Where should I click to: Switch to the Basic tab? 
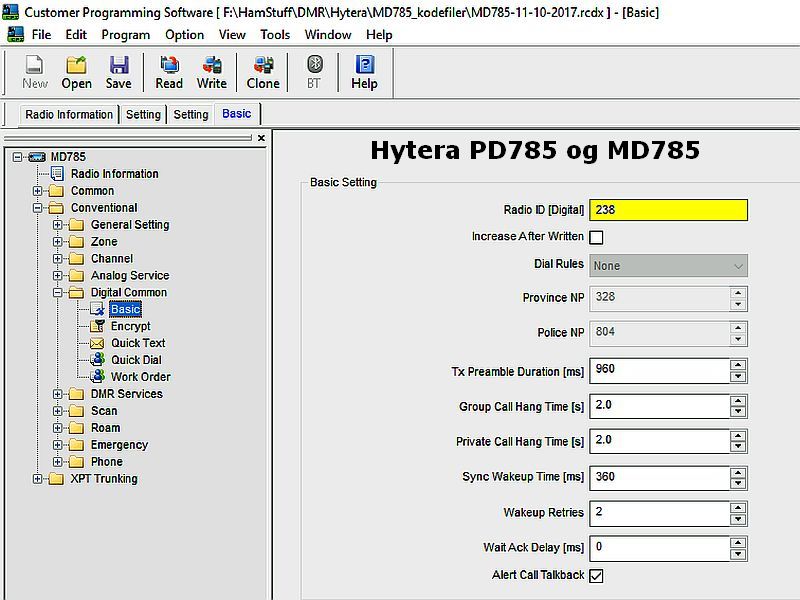pos(237,114)
